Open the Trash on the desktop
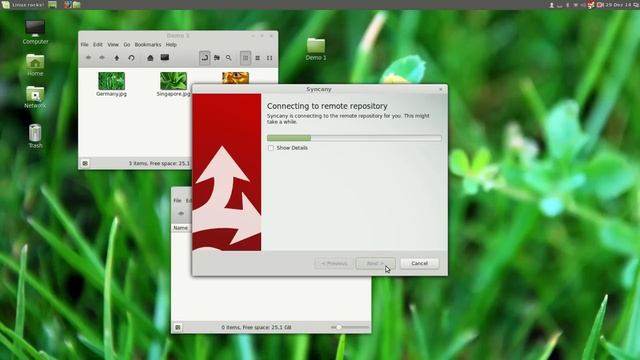Screen dimensions: 640x360 [35, 136]
